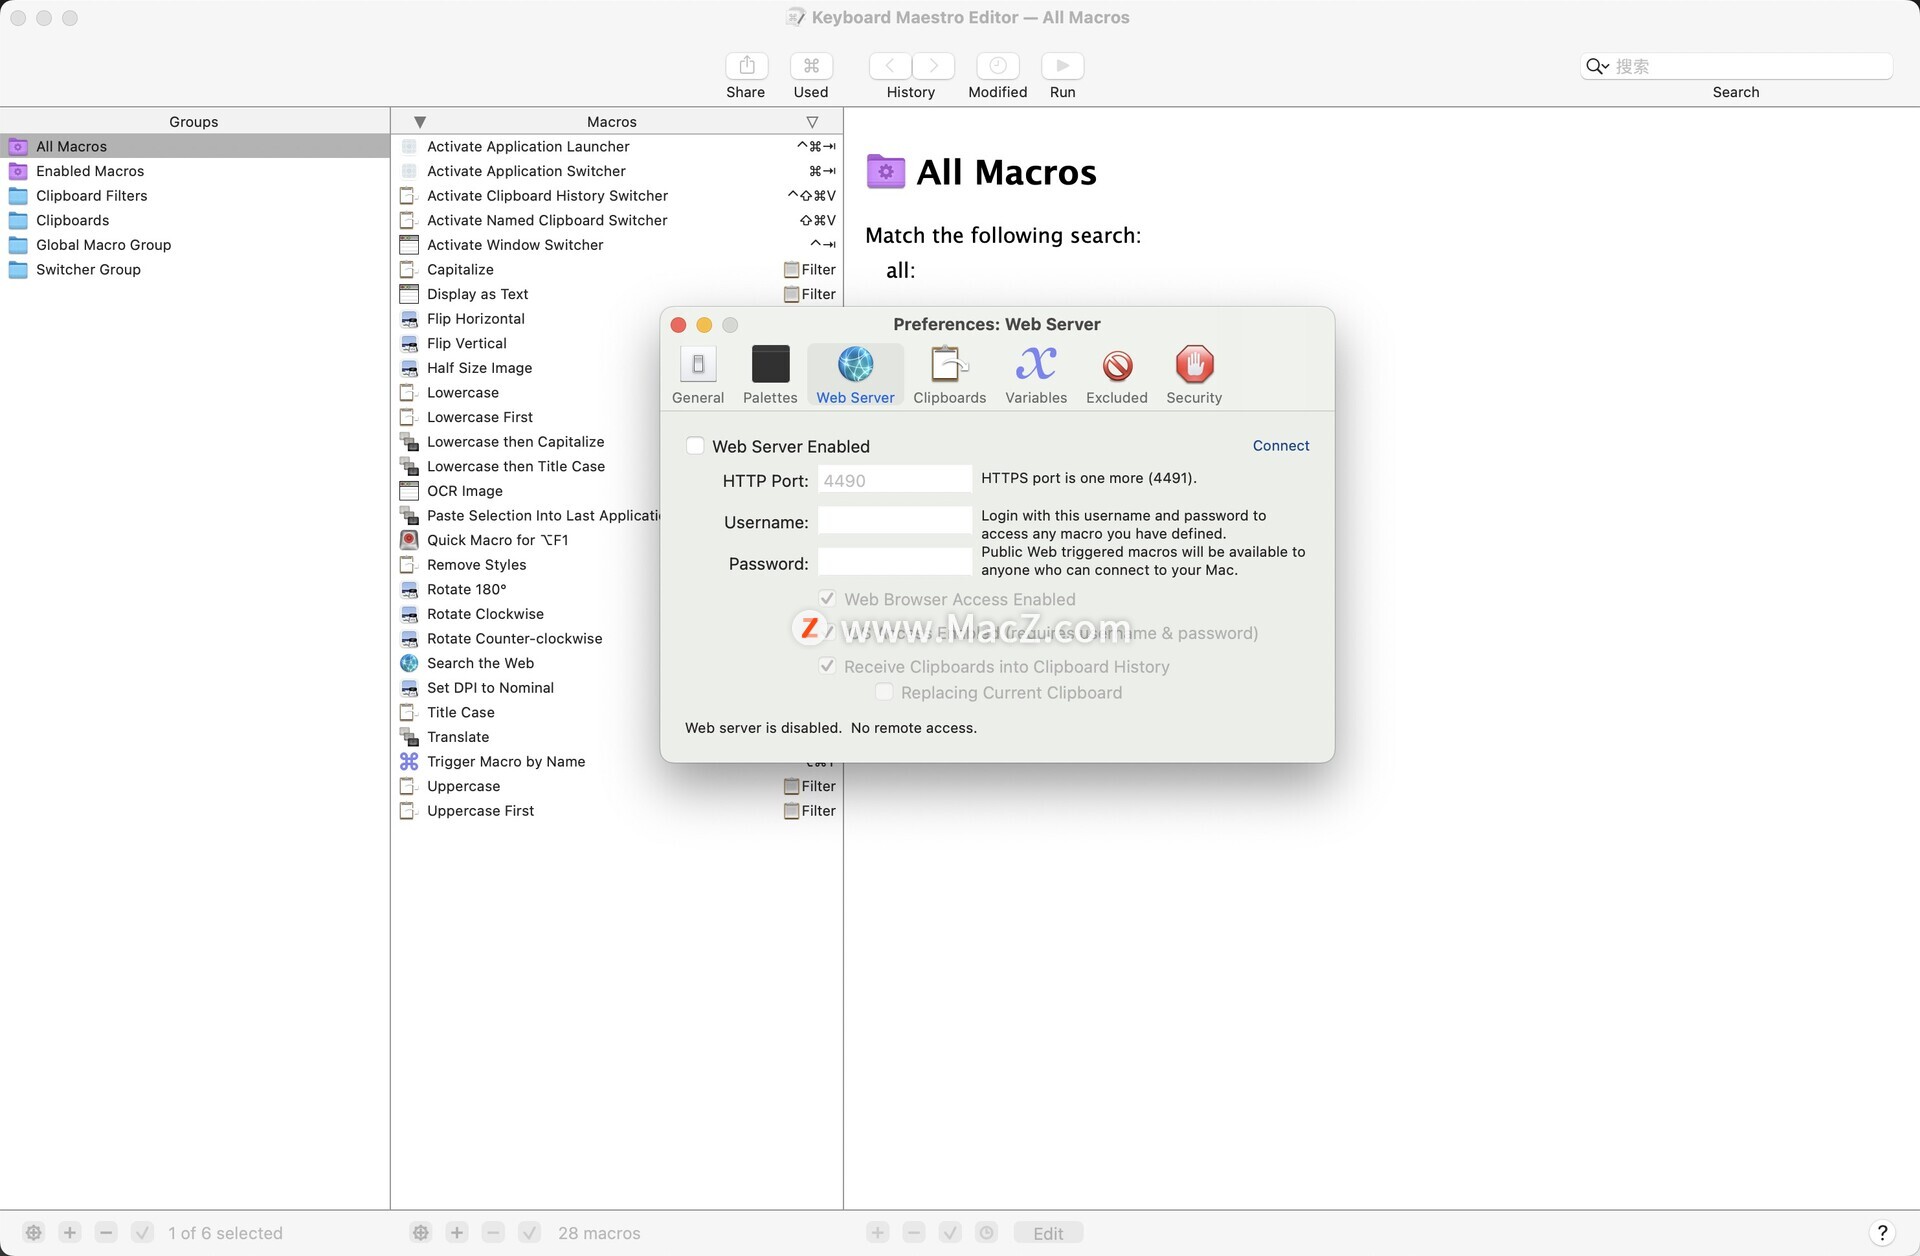Click the OCR Image macro icon
The image size is (1920, 1256).
(409, 491)
